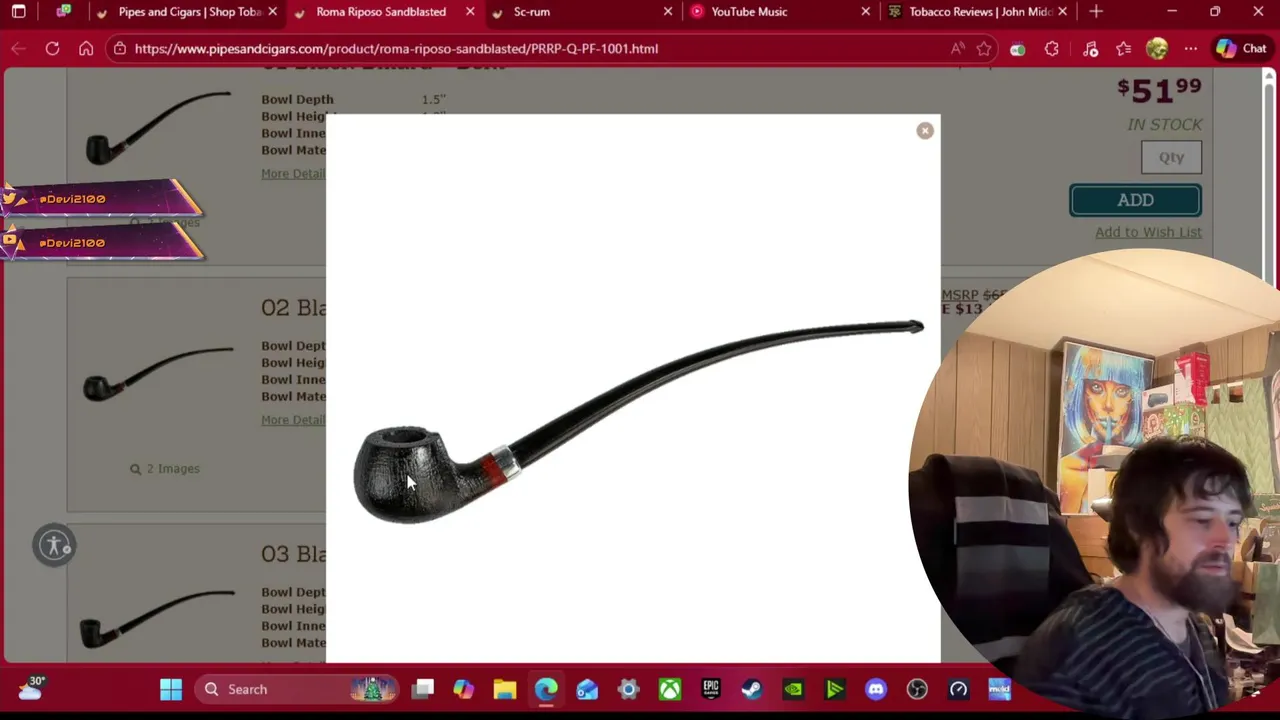Image resolution: width=1280 pixels, height=720 pixels.
Task: Open the 2 Images gallery link
Action: point(165,468)
